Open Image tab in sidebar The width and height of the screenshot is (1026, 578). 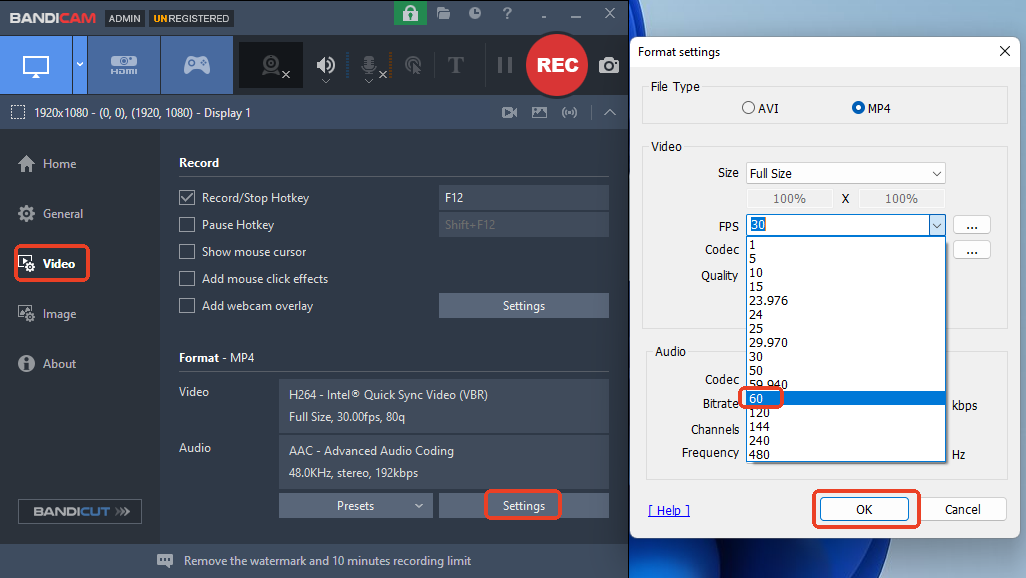(47, 314)
